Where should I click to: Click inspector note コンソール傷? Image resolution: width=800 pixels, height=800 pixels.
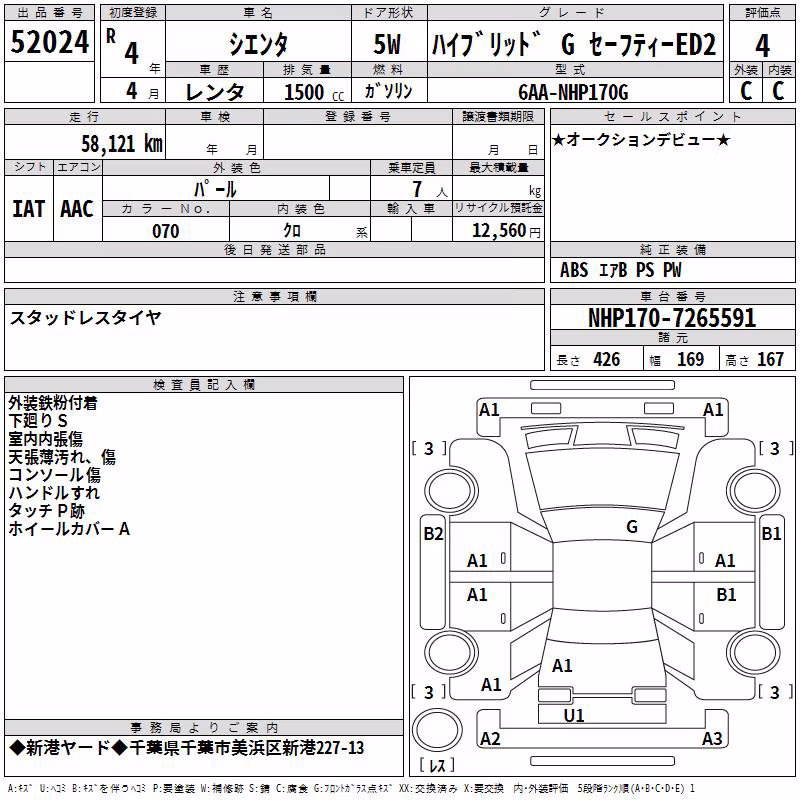point(55,474)
